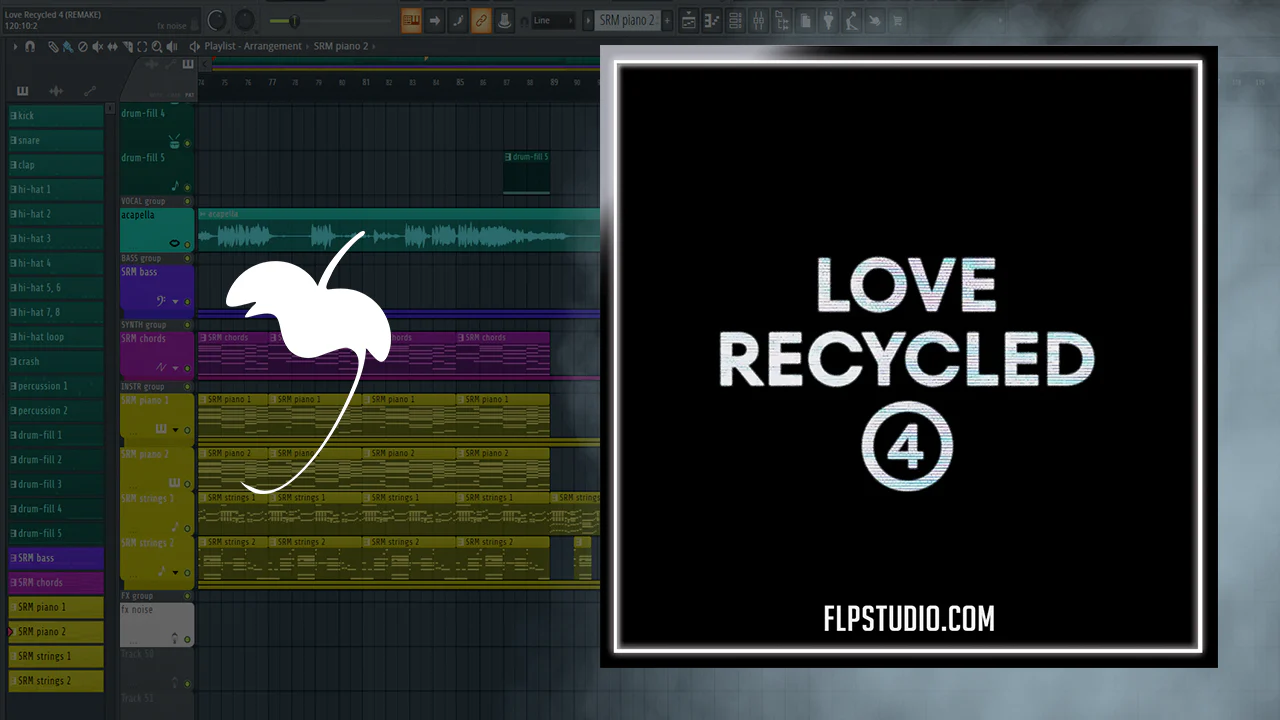Select the drum-fill 5 clip in playlist
The image size is (1280, 720).
pyautogui.click(x=526, y=172)
